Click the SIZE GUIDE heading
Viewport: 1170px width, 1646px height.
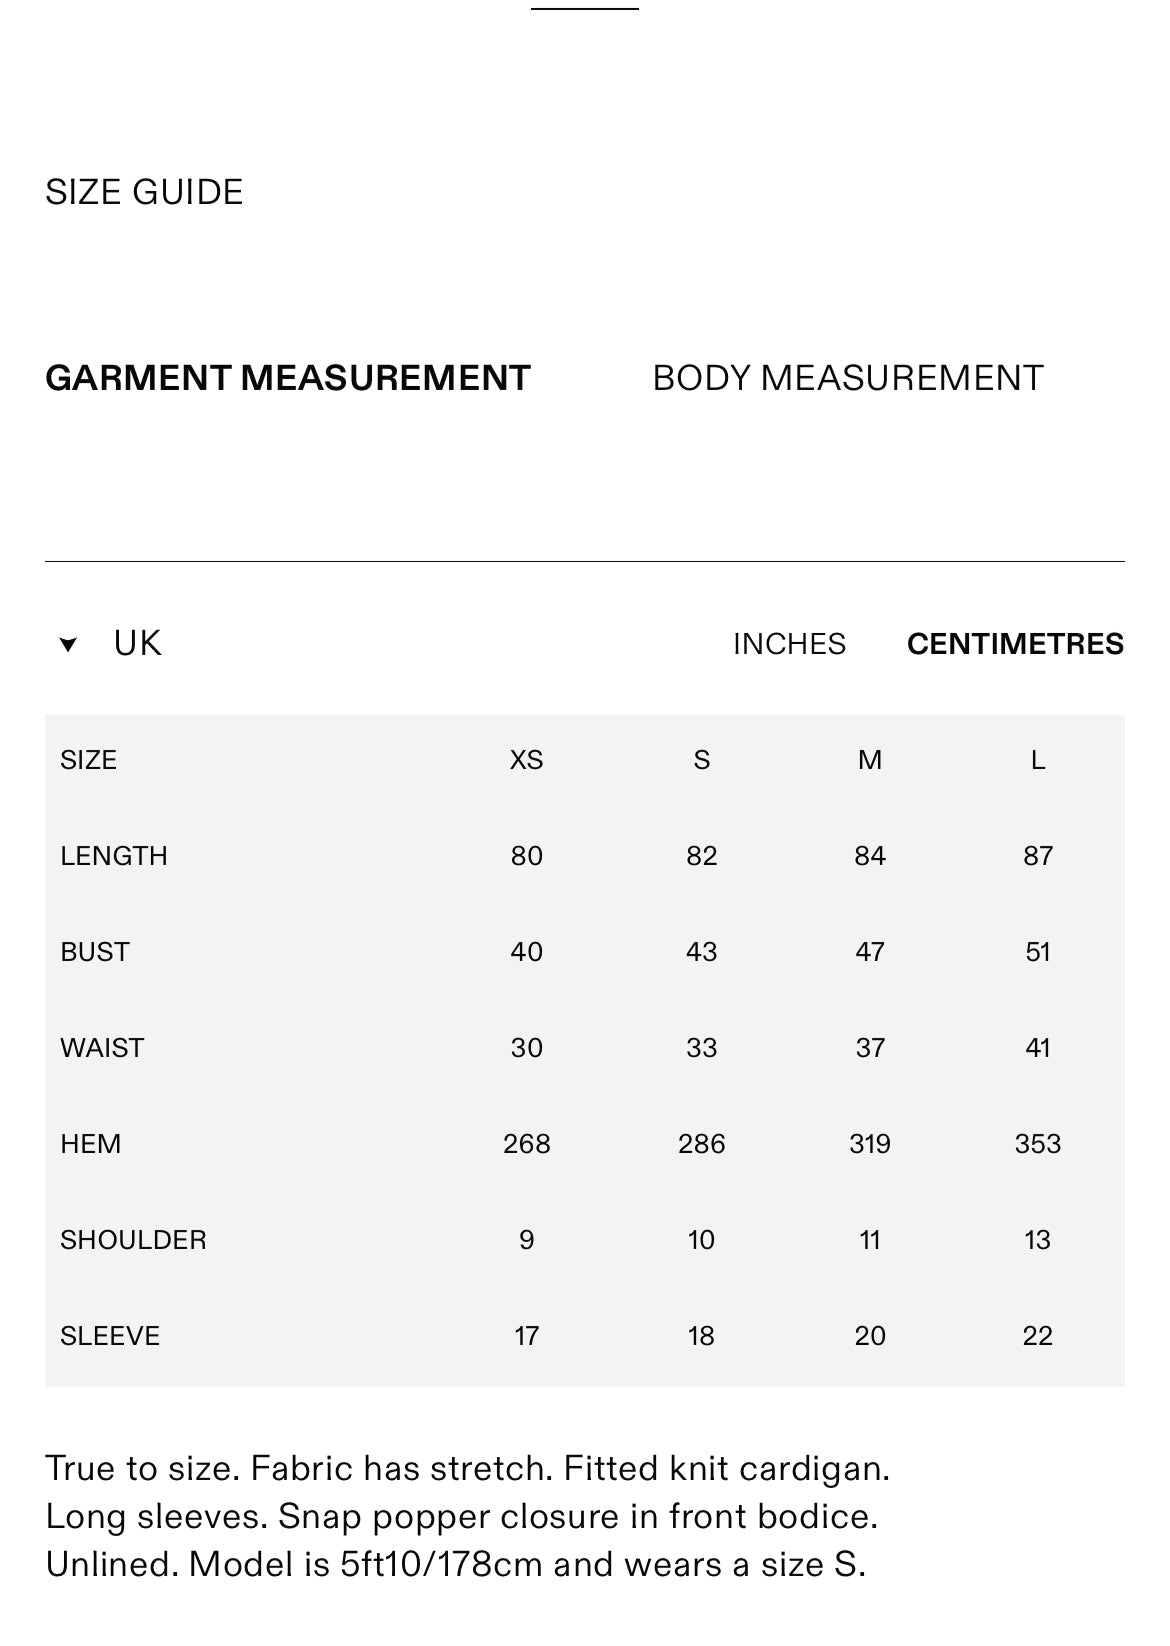pyautogui.click(x=144, y=192)
